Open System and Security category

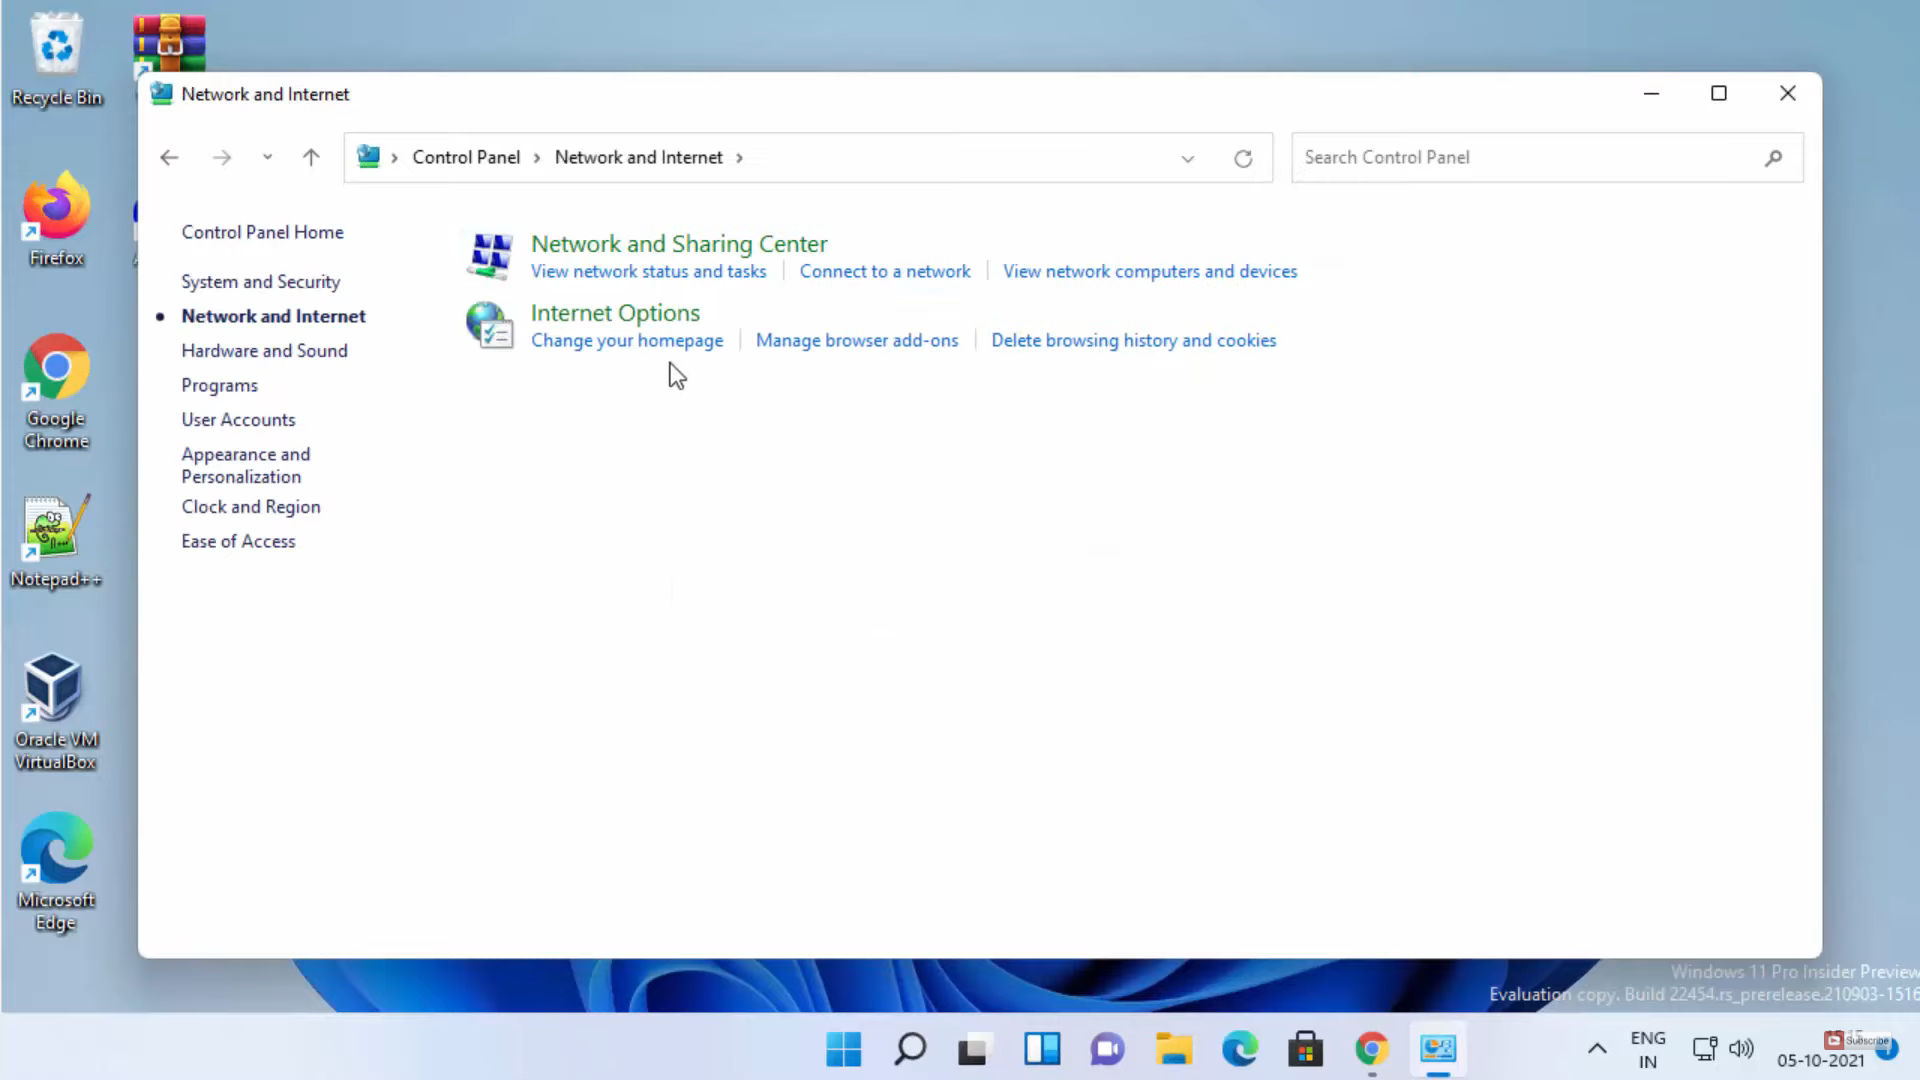tap(260, 282)
